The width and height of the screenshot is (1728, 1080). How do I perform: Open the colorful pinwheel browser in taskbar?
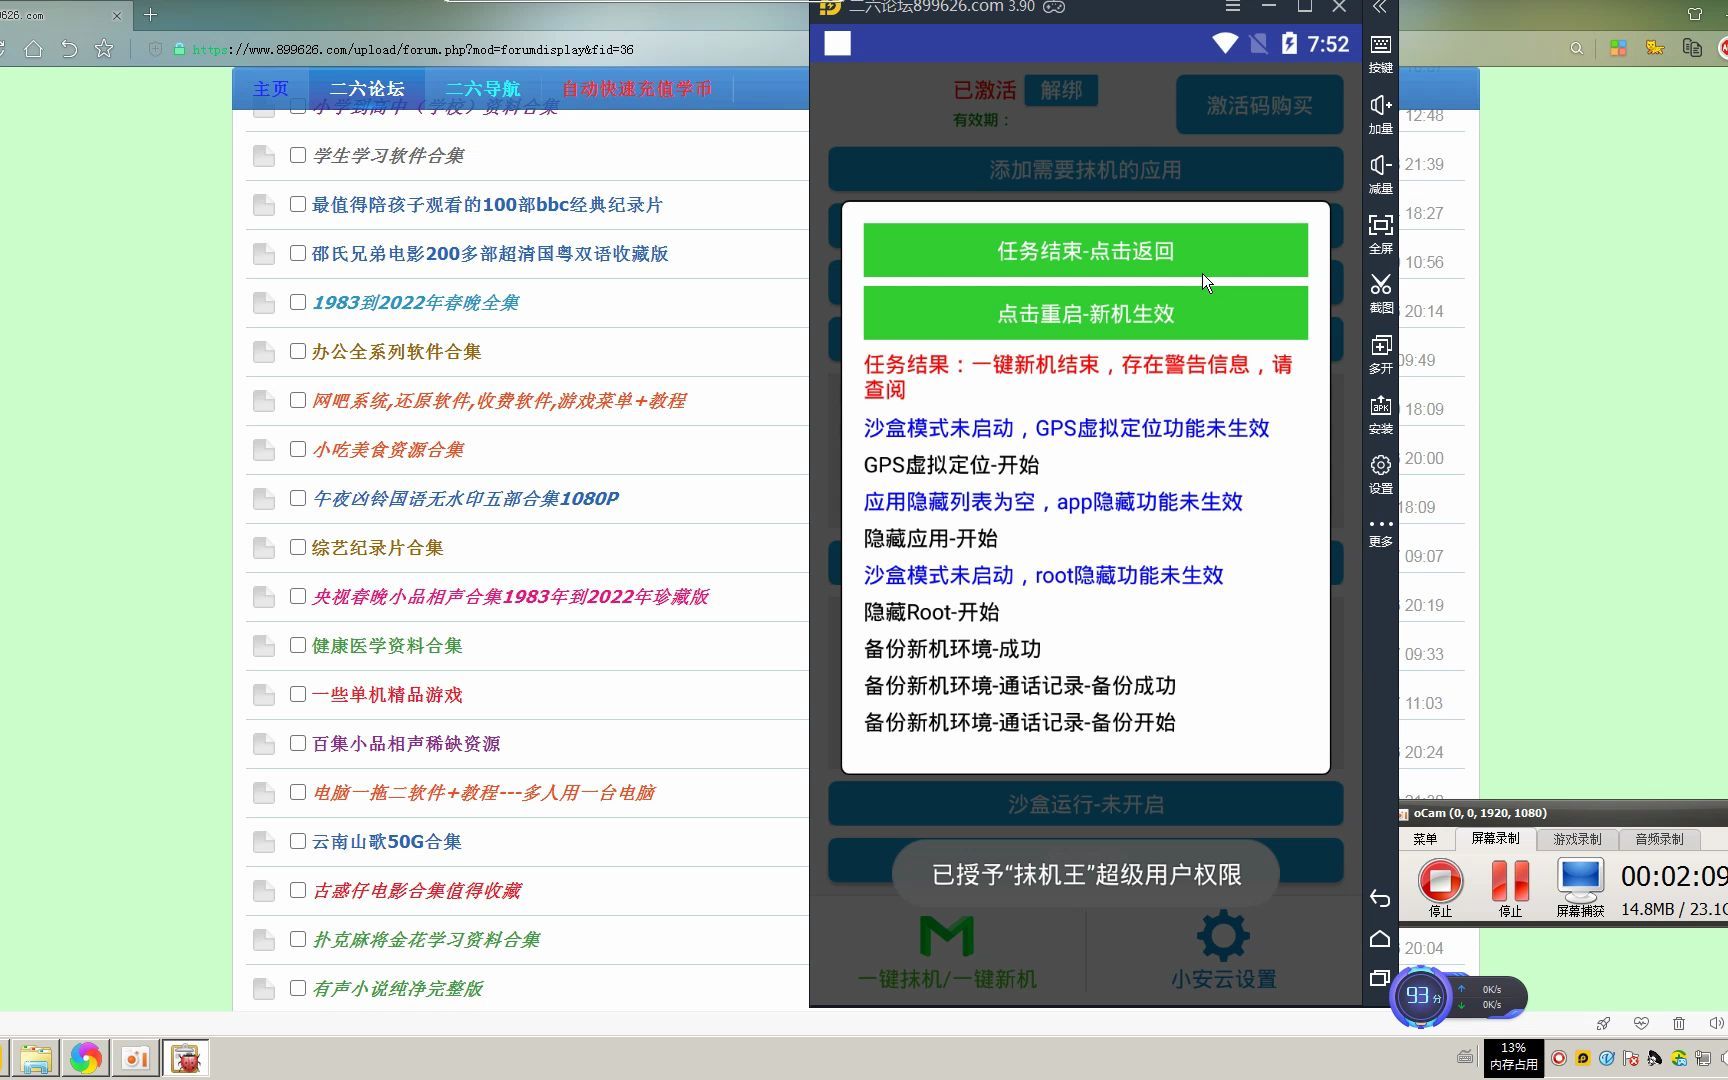pos(85,1058)
